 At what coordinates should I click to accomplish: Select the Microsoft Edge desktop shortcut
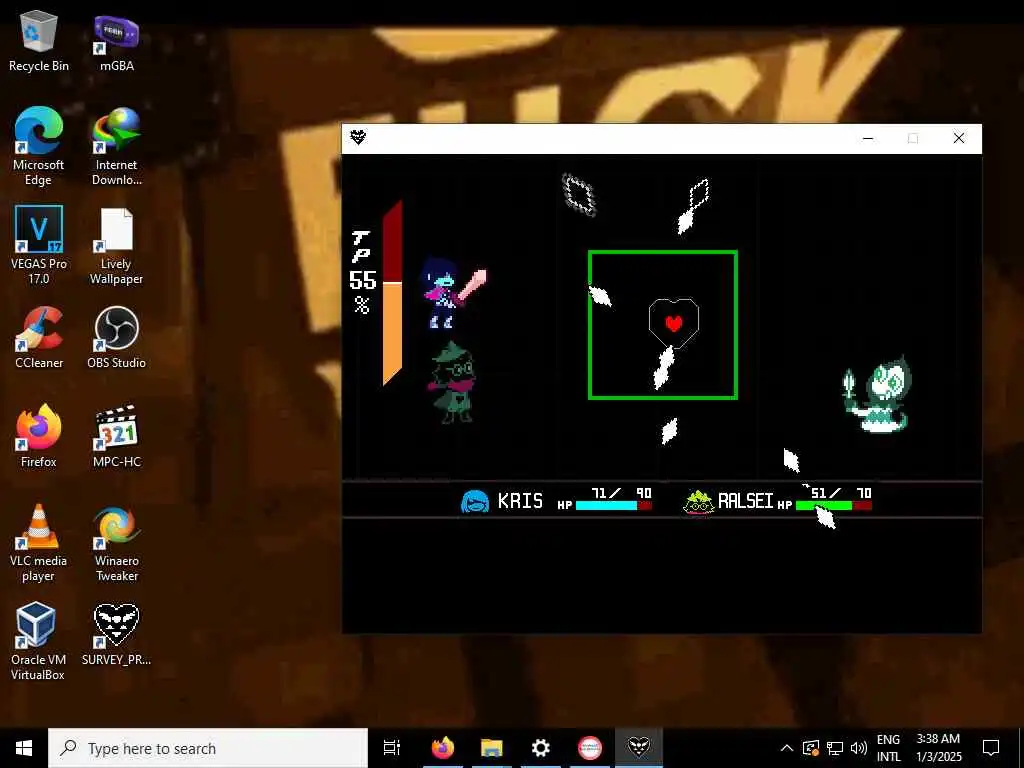point(39,146)
